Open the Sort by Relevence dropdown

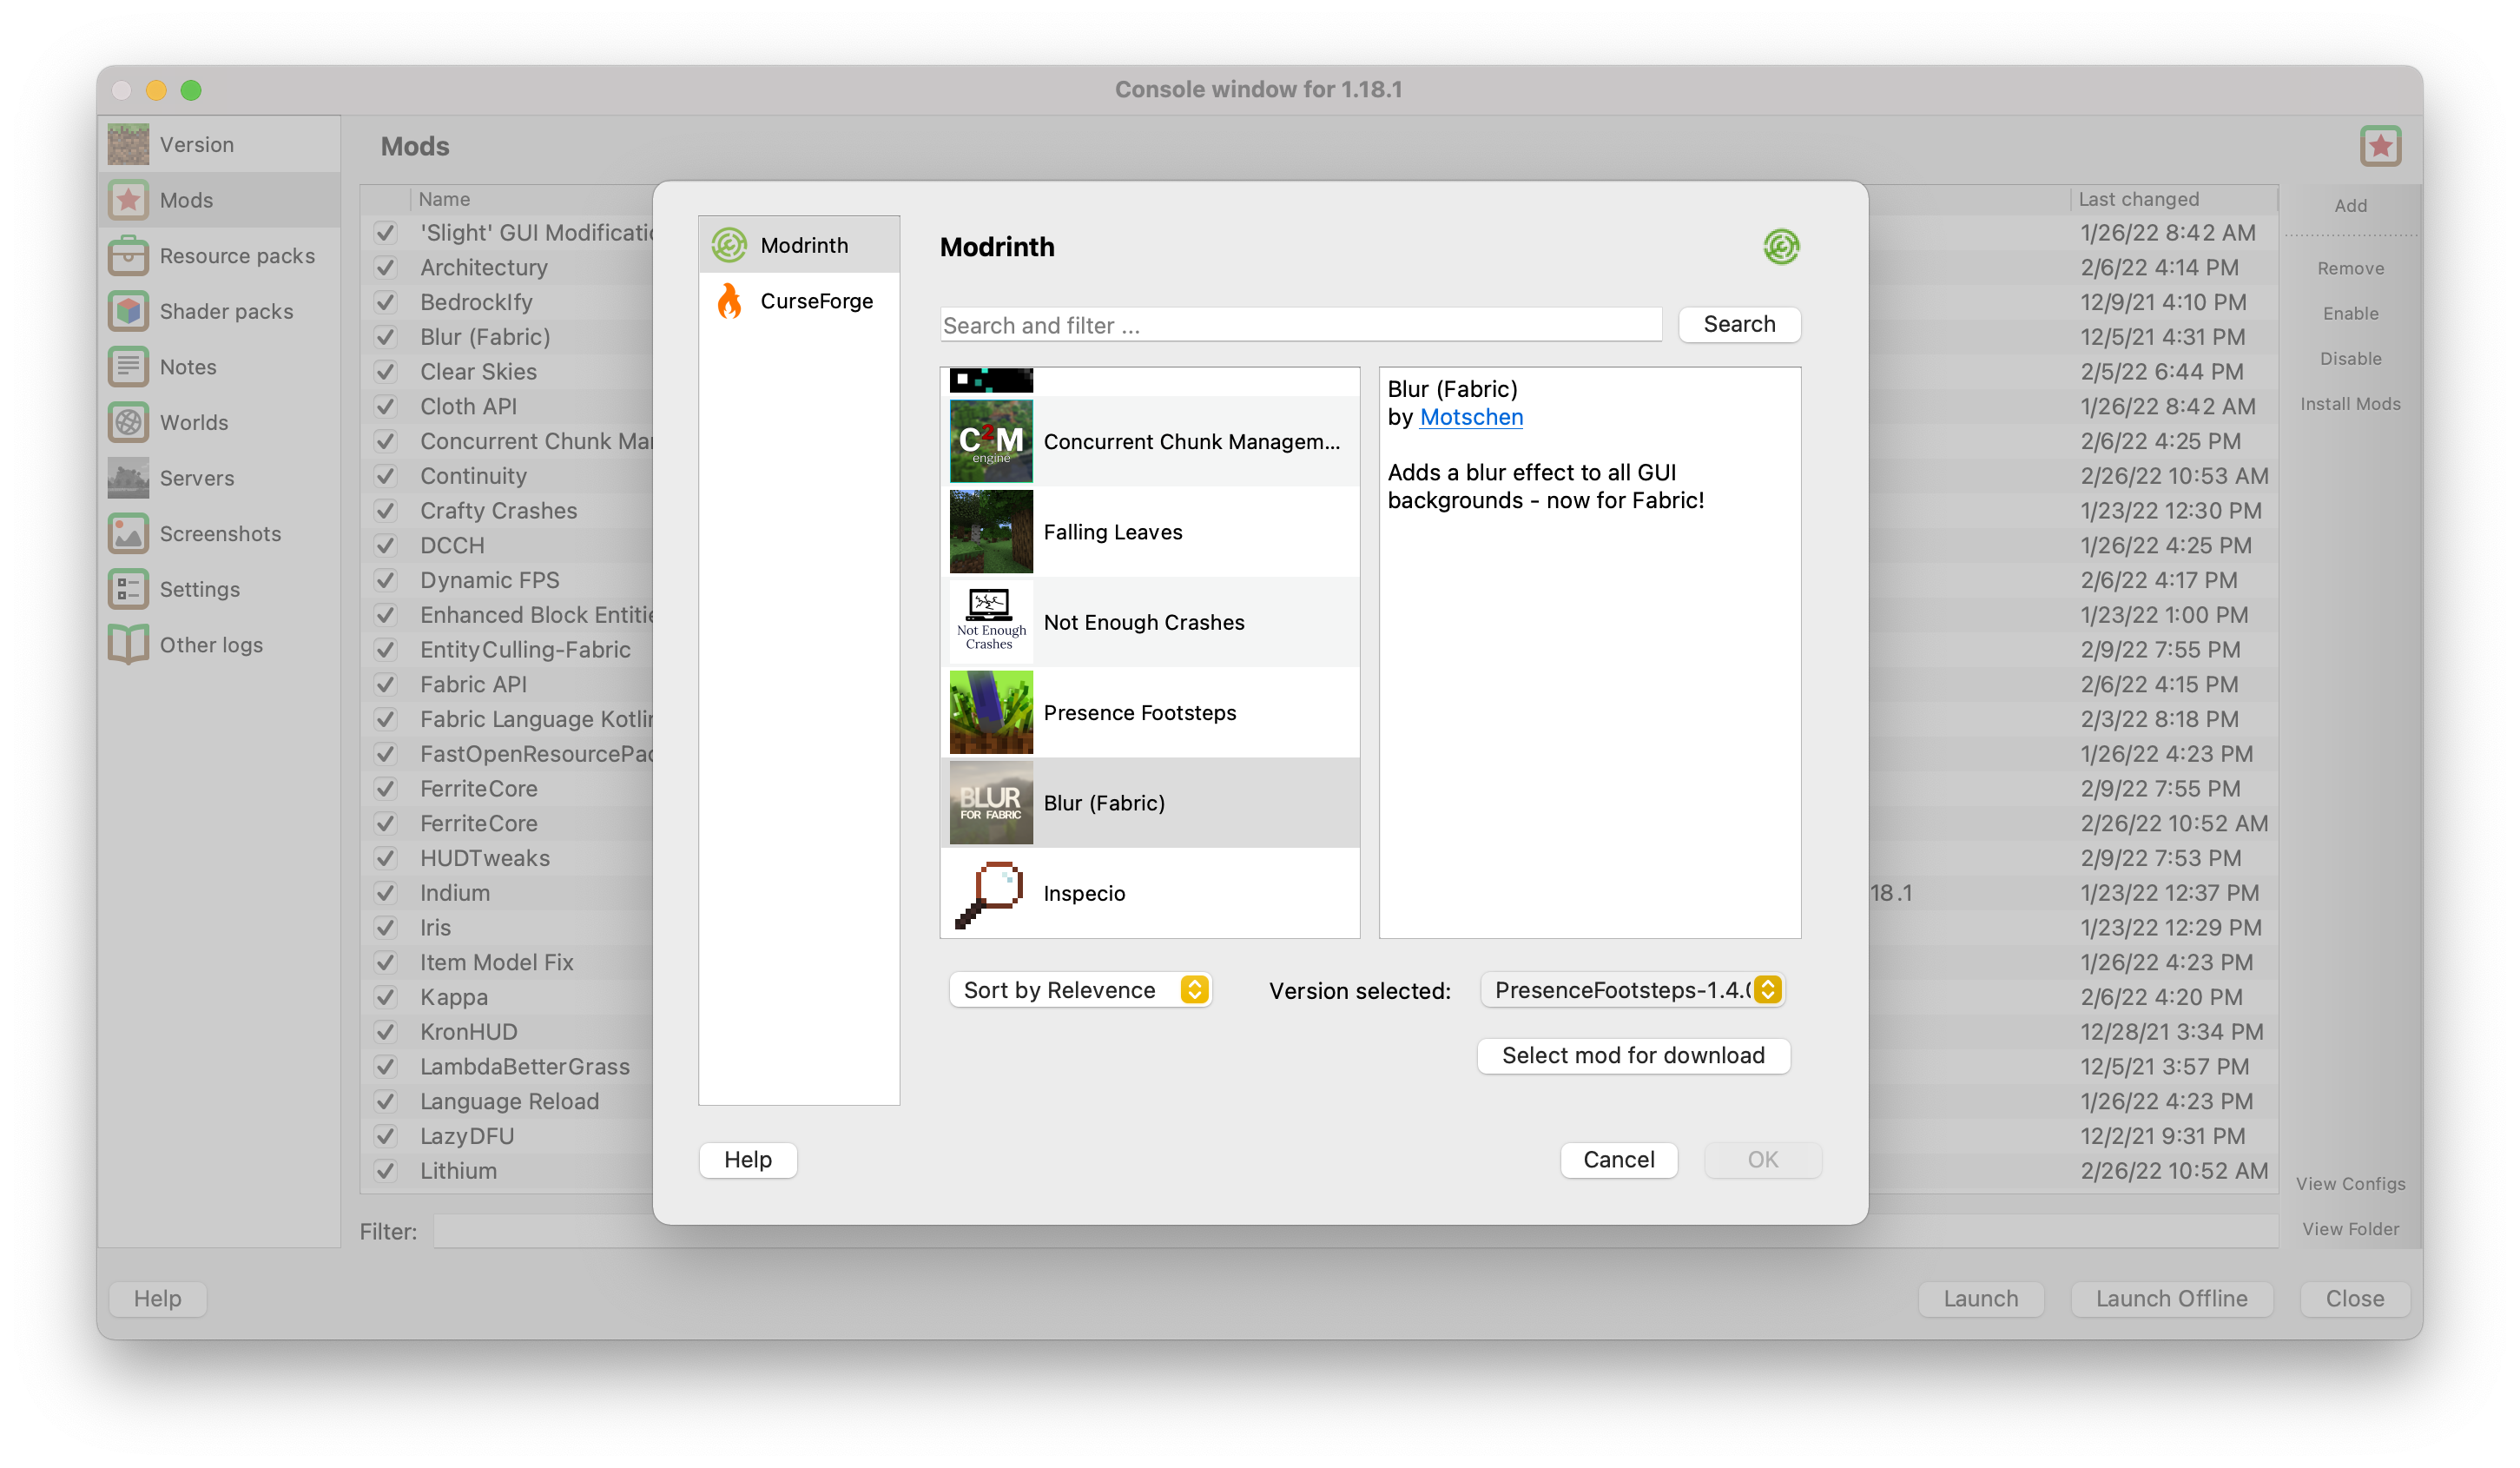pos(1080,990)
